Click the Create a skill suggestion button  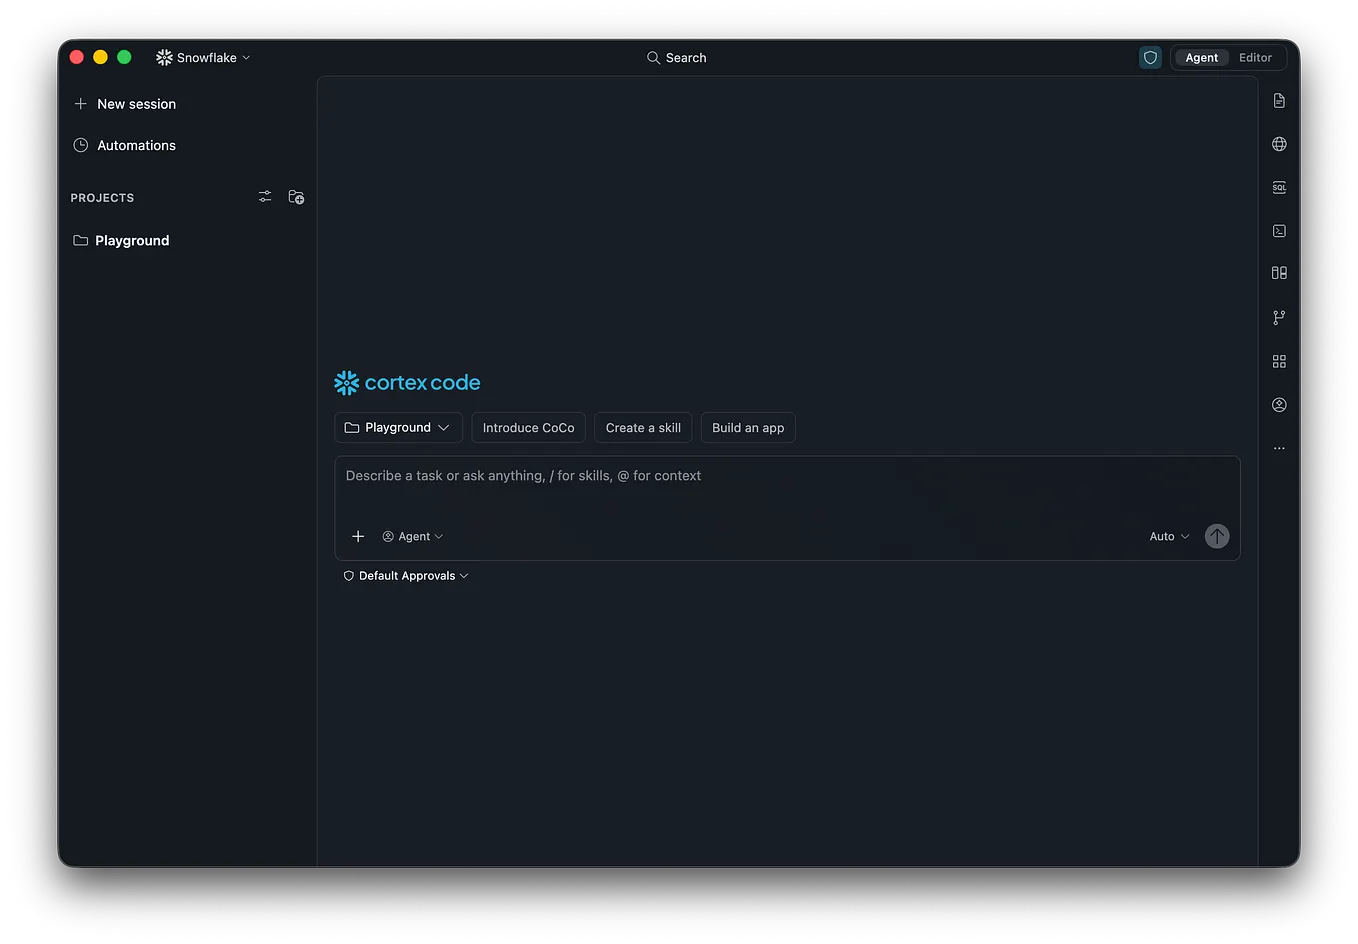pos(643,428)
